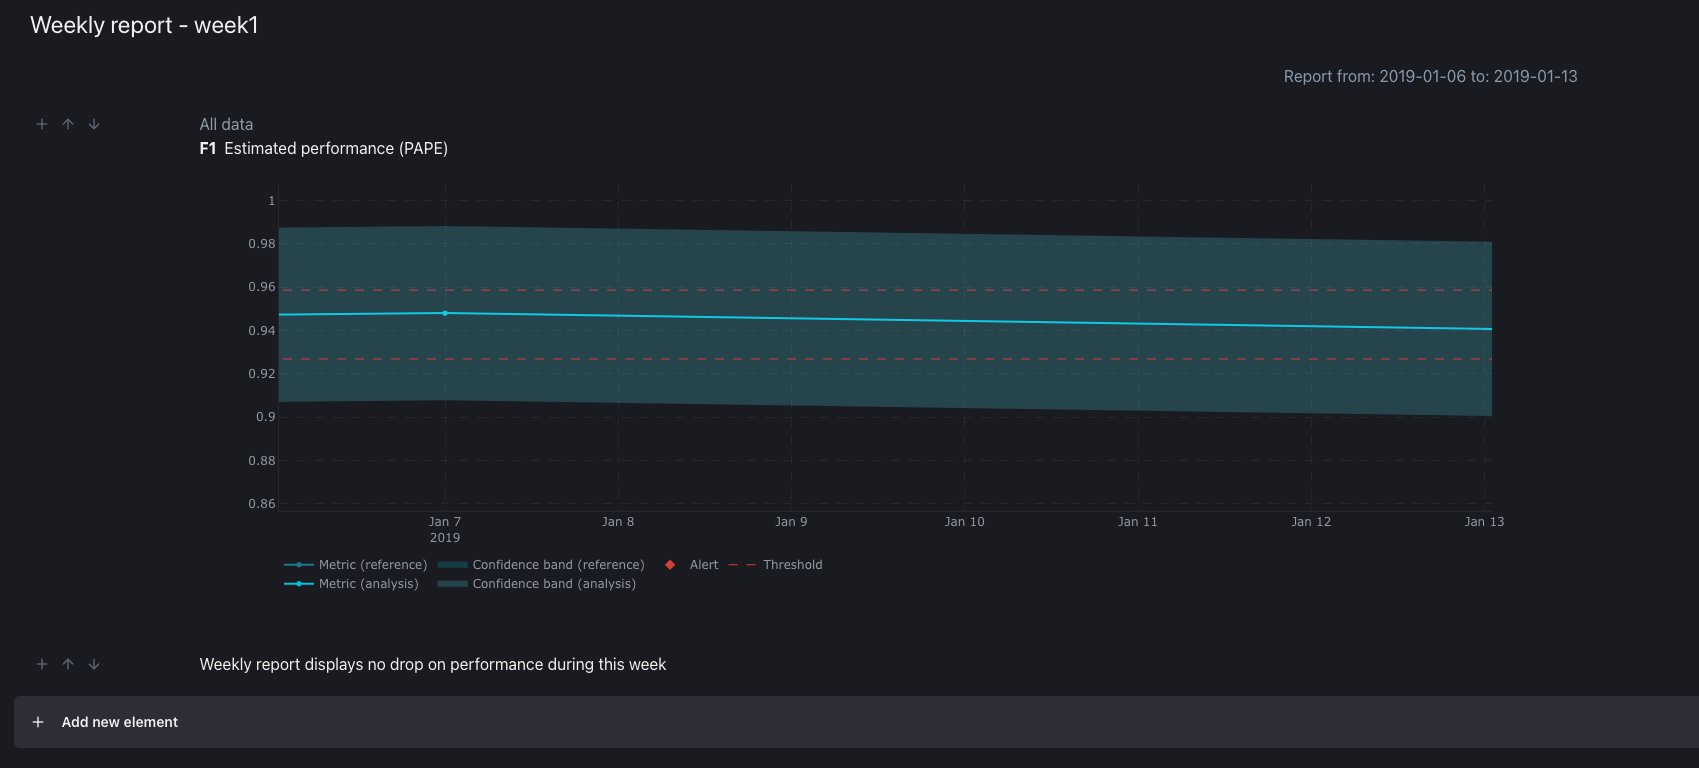The height and width of the screenshot is (768, 1699).
Task: Move the text note down with the arrow
Action: [x=94, y=664]
